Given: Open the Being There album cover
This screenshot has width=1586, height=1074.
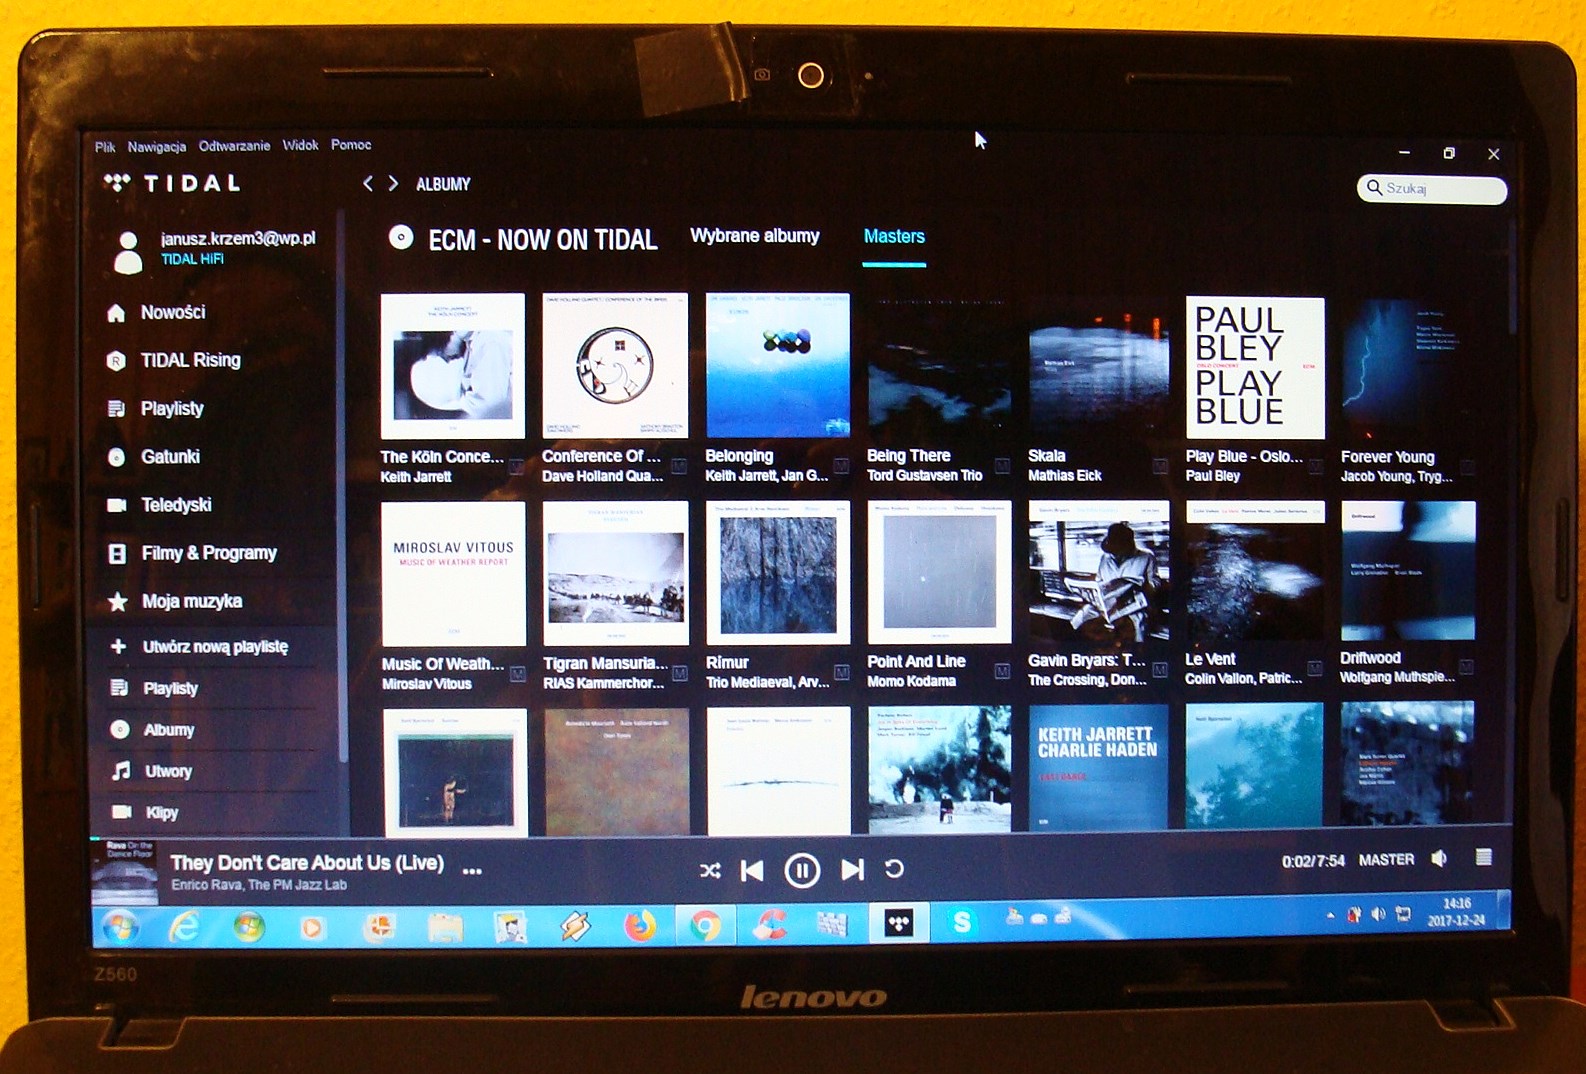Looking at the screenshot, I should [939, 366].
